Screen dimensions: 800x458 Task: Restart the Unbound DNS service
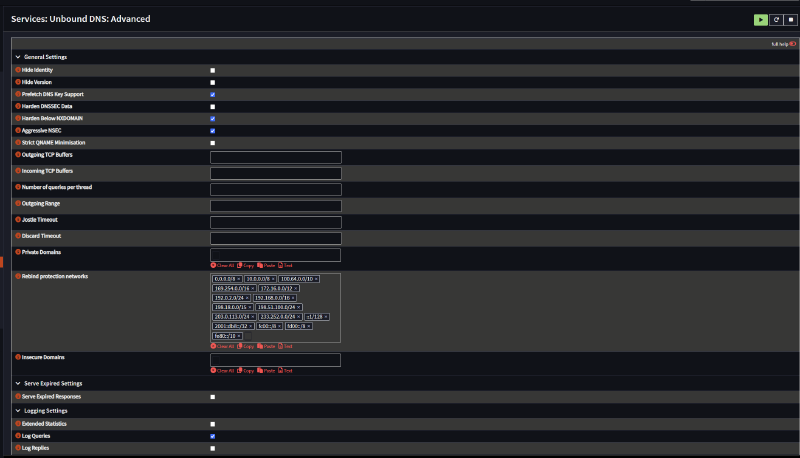coord(776,20)
